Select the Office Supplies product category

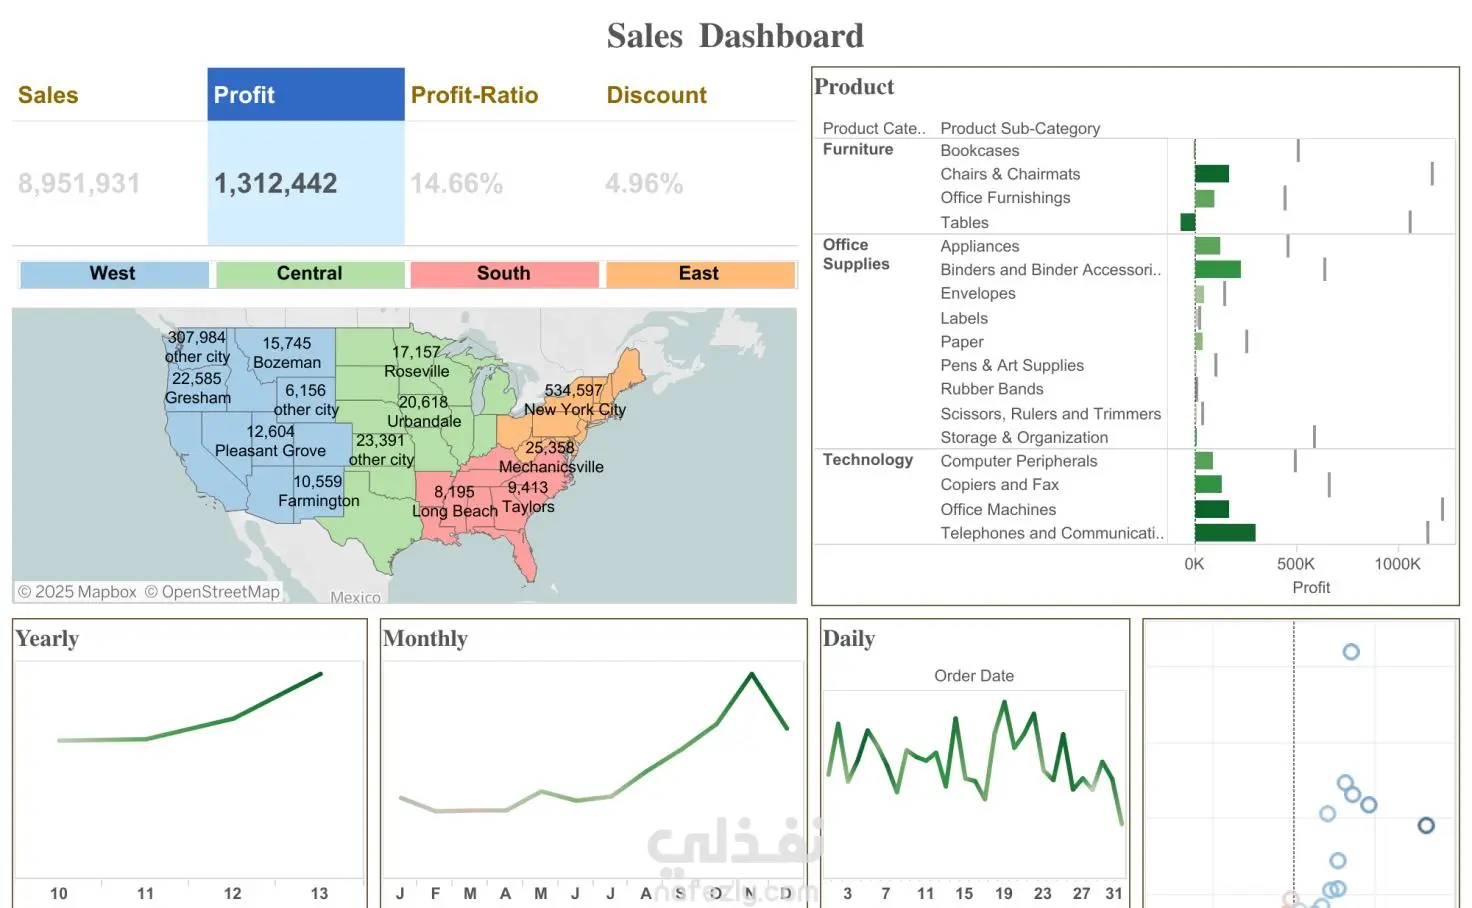(856, 254)
